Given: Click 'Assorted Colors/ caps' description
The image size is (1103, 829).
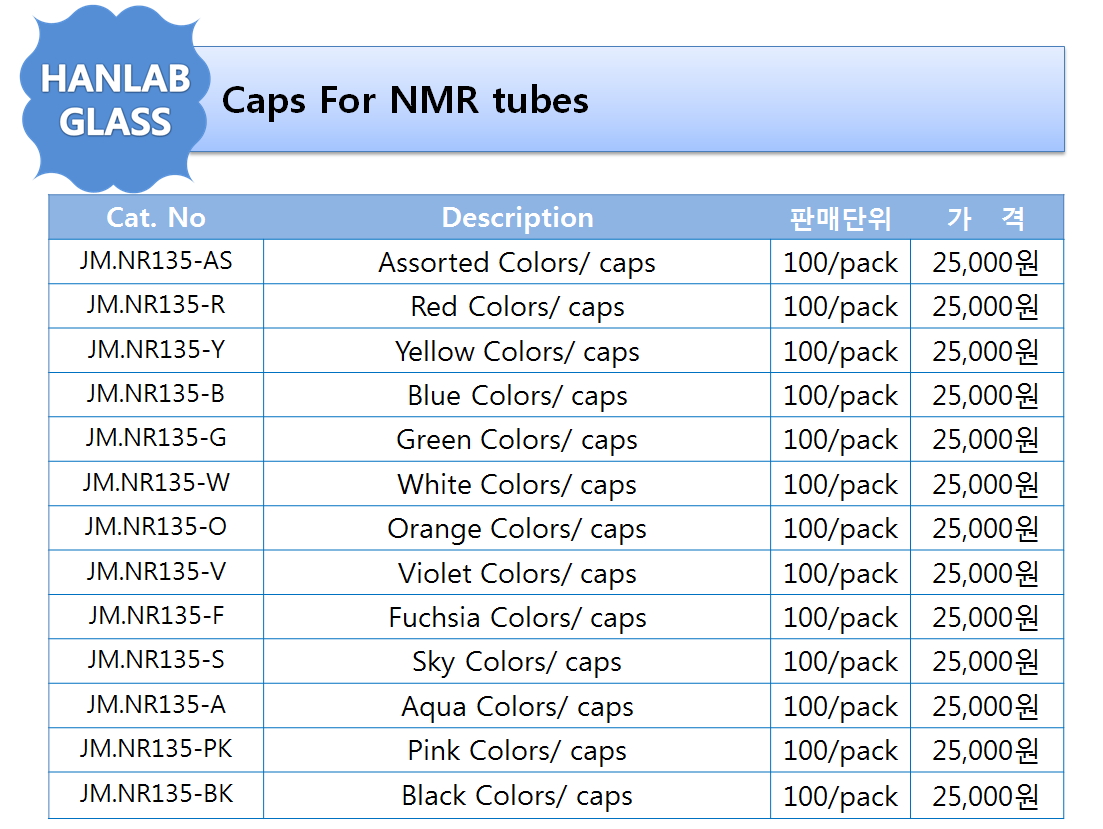Looking at the screenshot, I should tap(517, 263).
